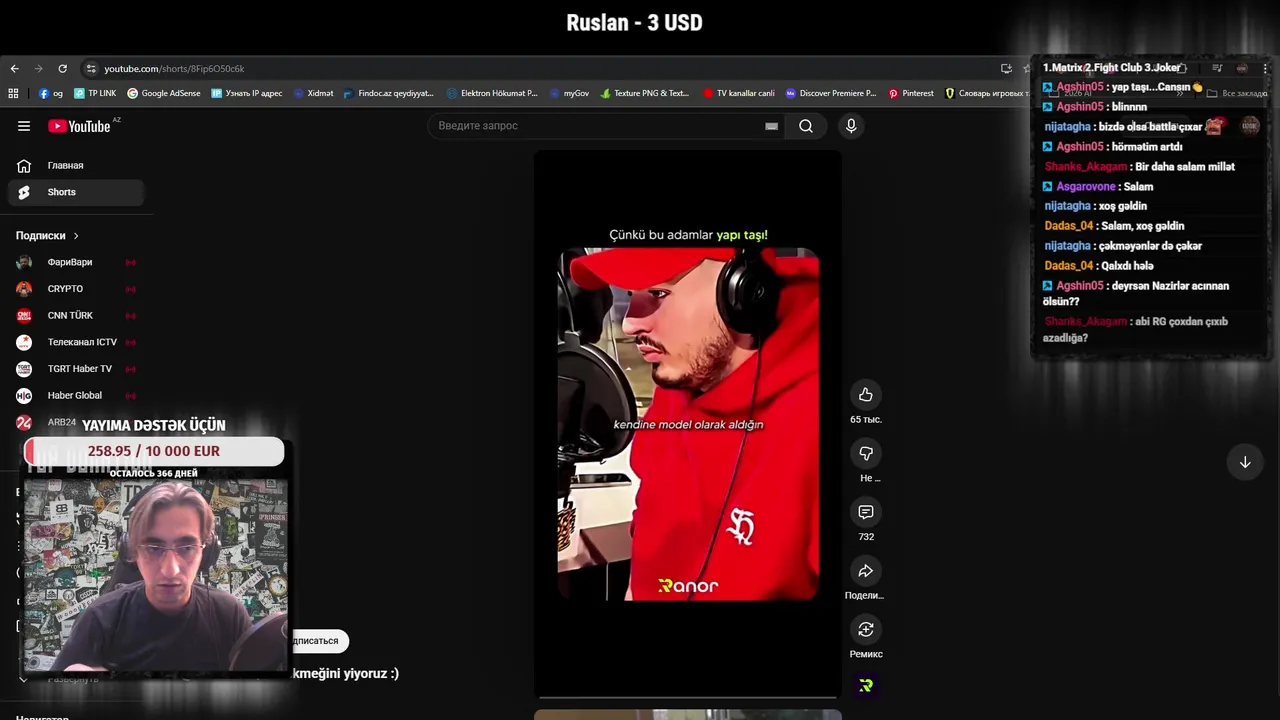This screenshot has height=720, width=1280.
Task: Click the ФариВари channel avatar
Action: (24, 262)
